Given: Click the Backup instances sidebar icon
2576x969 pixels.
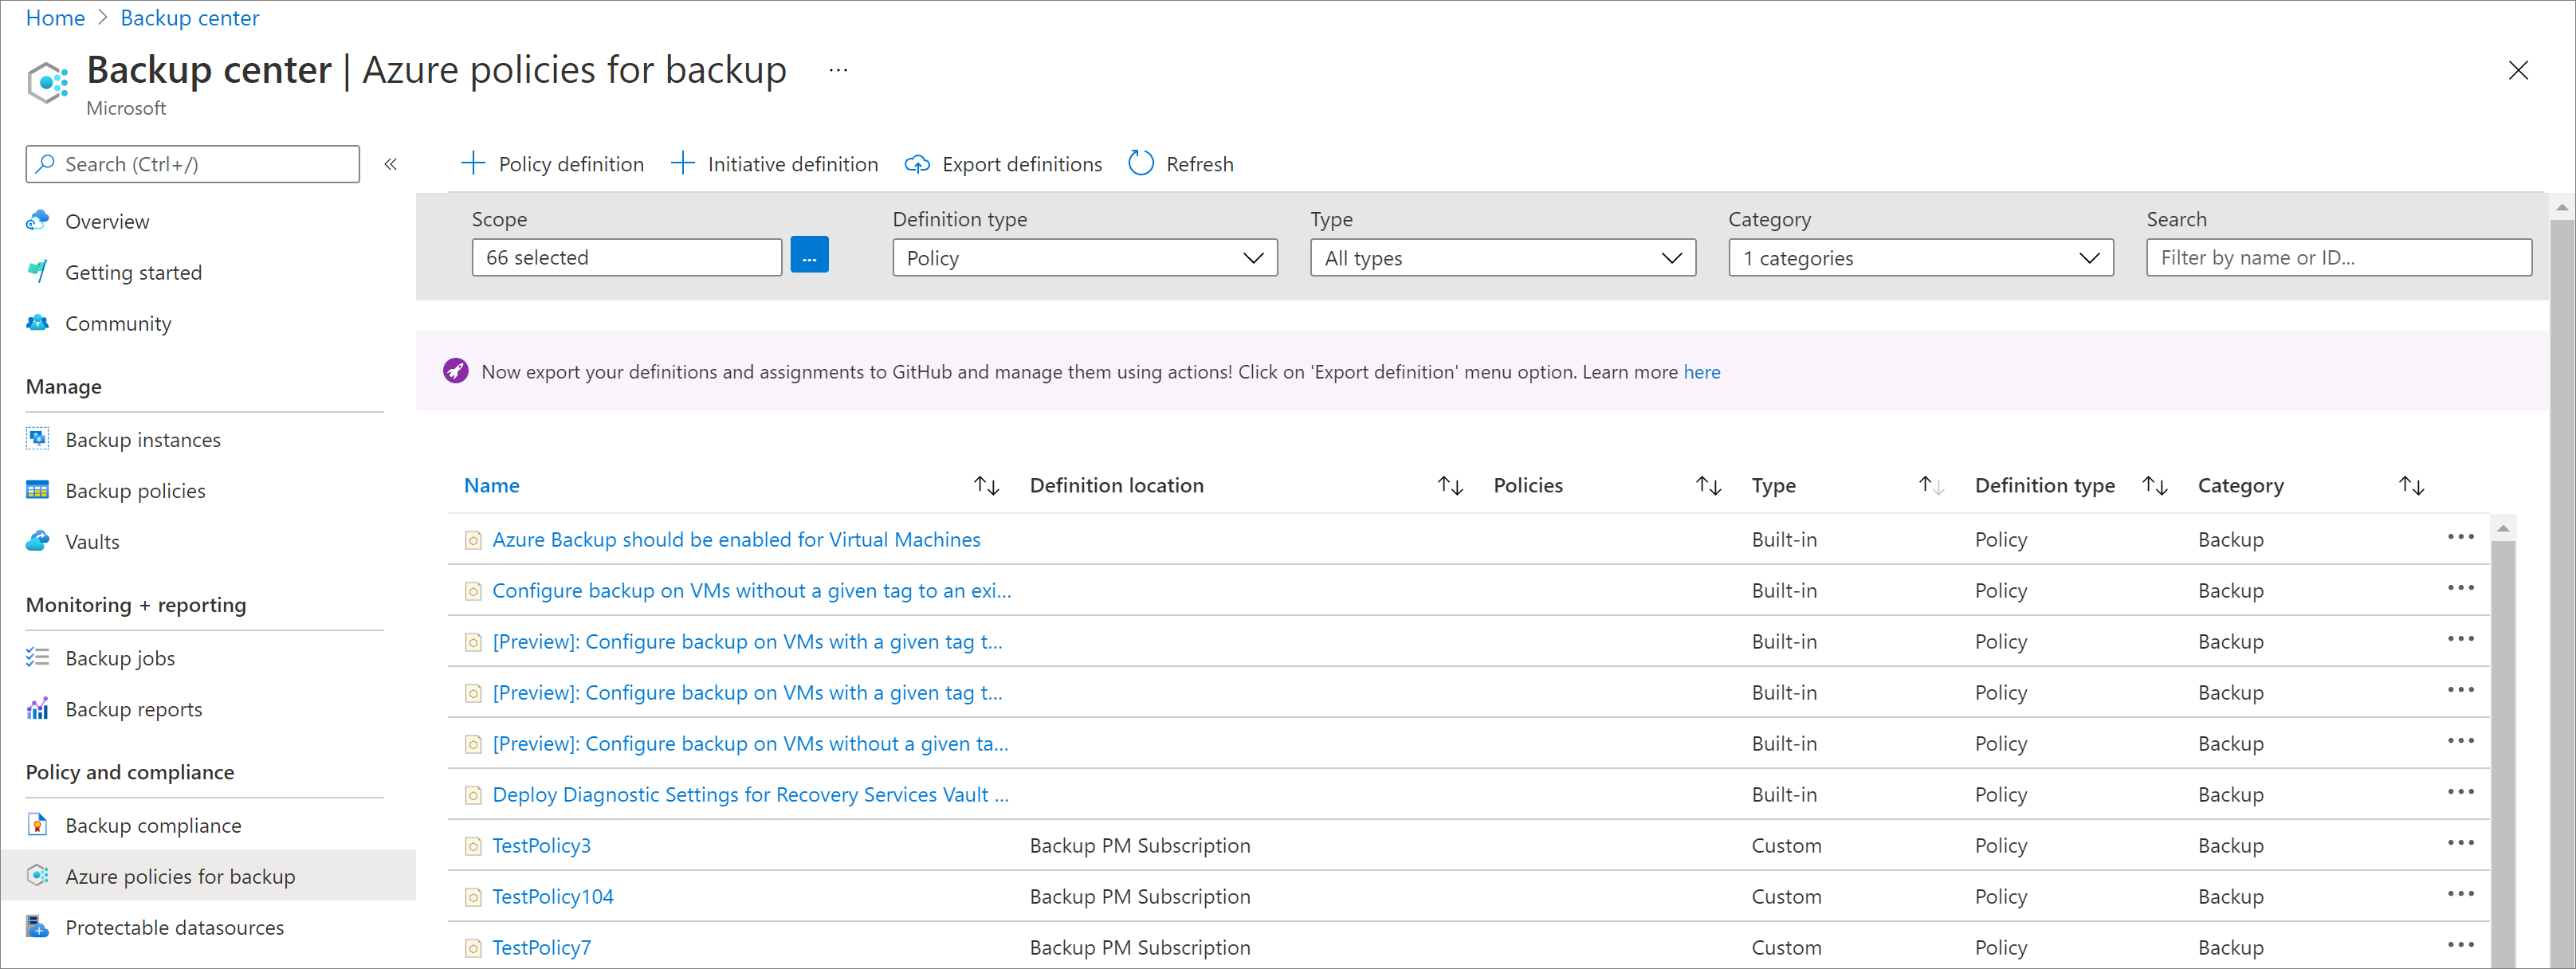Looking at the screenshot, I should [36, 438].
